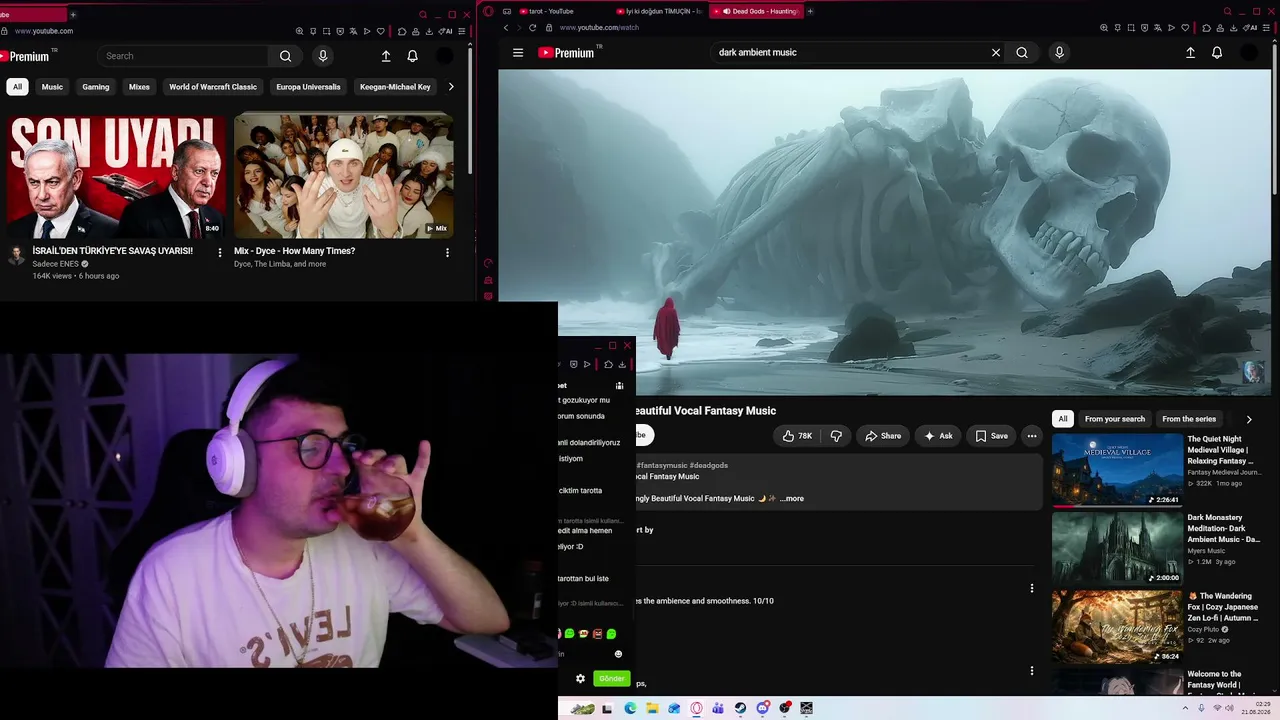Open the Sadece ENES channel link

(55, 264)
